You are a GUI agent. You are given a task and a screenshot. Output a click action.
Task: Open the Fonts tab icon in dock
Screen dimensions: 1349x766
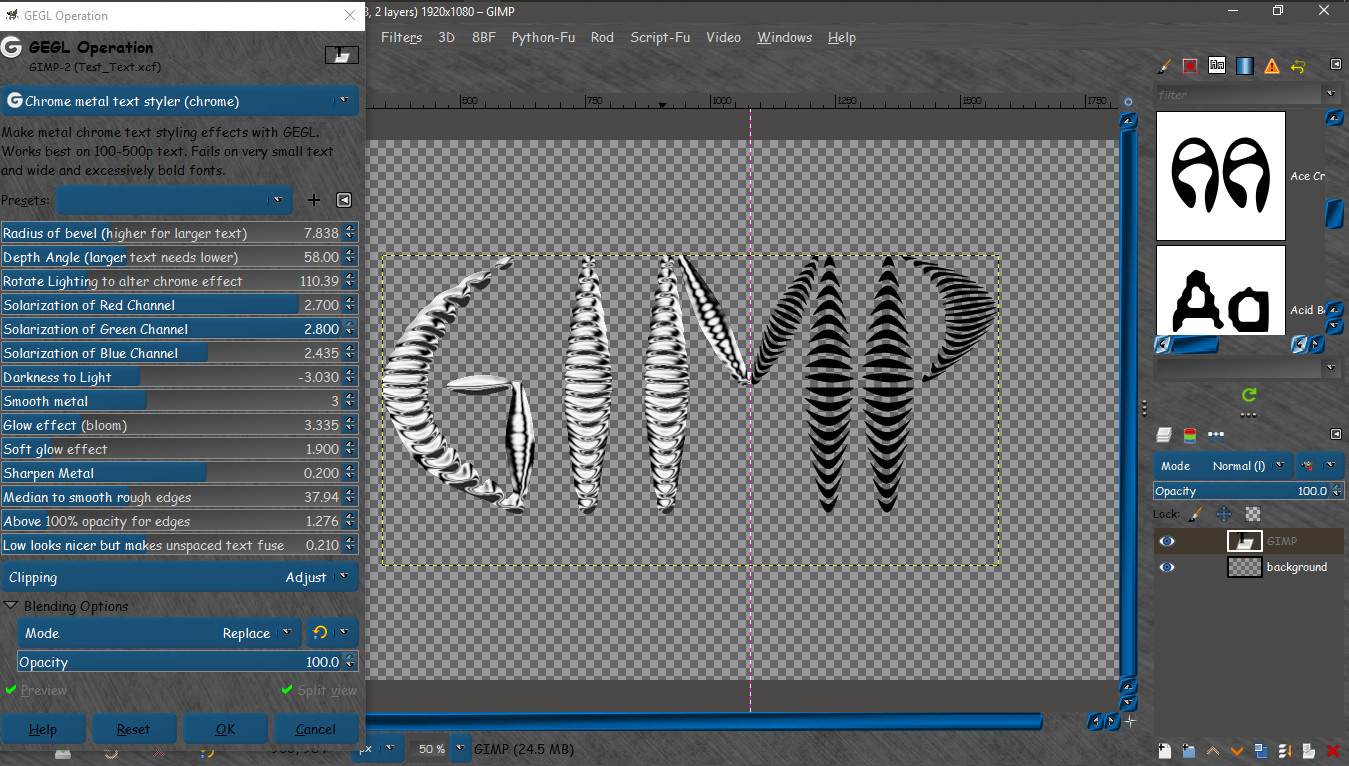coord(1217,66)
